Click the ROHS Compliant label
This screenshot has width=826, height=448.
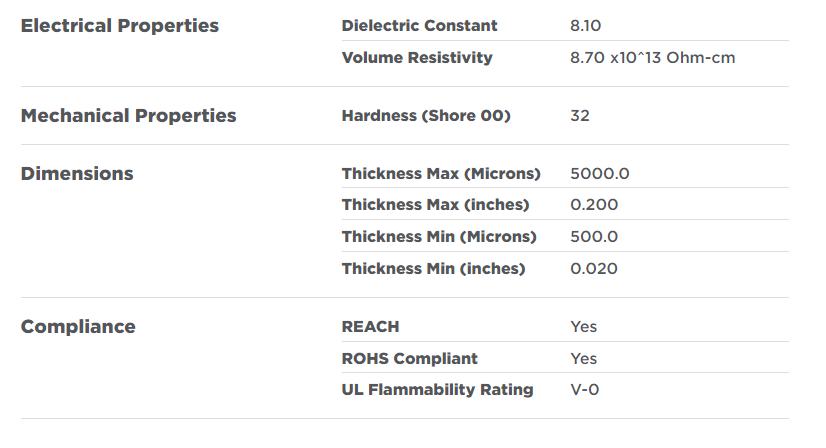[x=410, y=358]
